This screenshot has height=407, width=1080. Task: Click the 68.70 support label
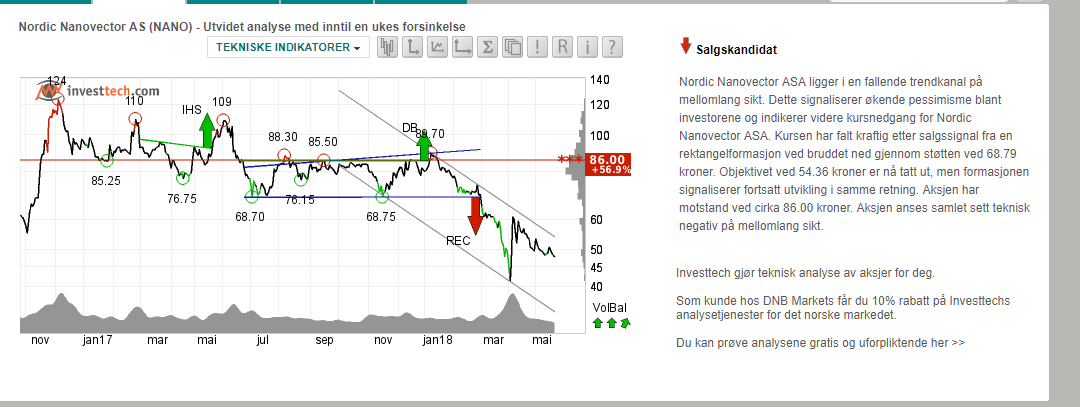[250, 216]
